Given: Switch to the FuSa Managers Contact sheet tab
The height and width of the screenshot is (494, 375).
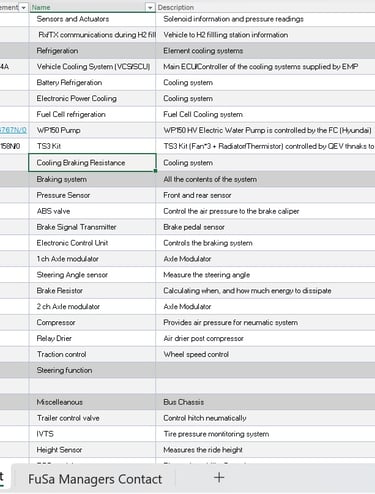Looking at the screenshot, I should (95, 479).
